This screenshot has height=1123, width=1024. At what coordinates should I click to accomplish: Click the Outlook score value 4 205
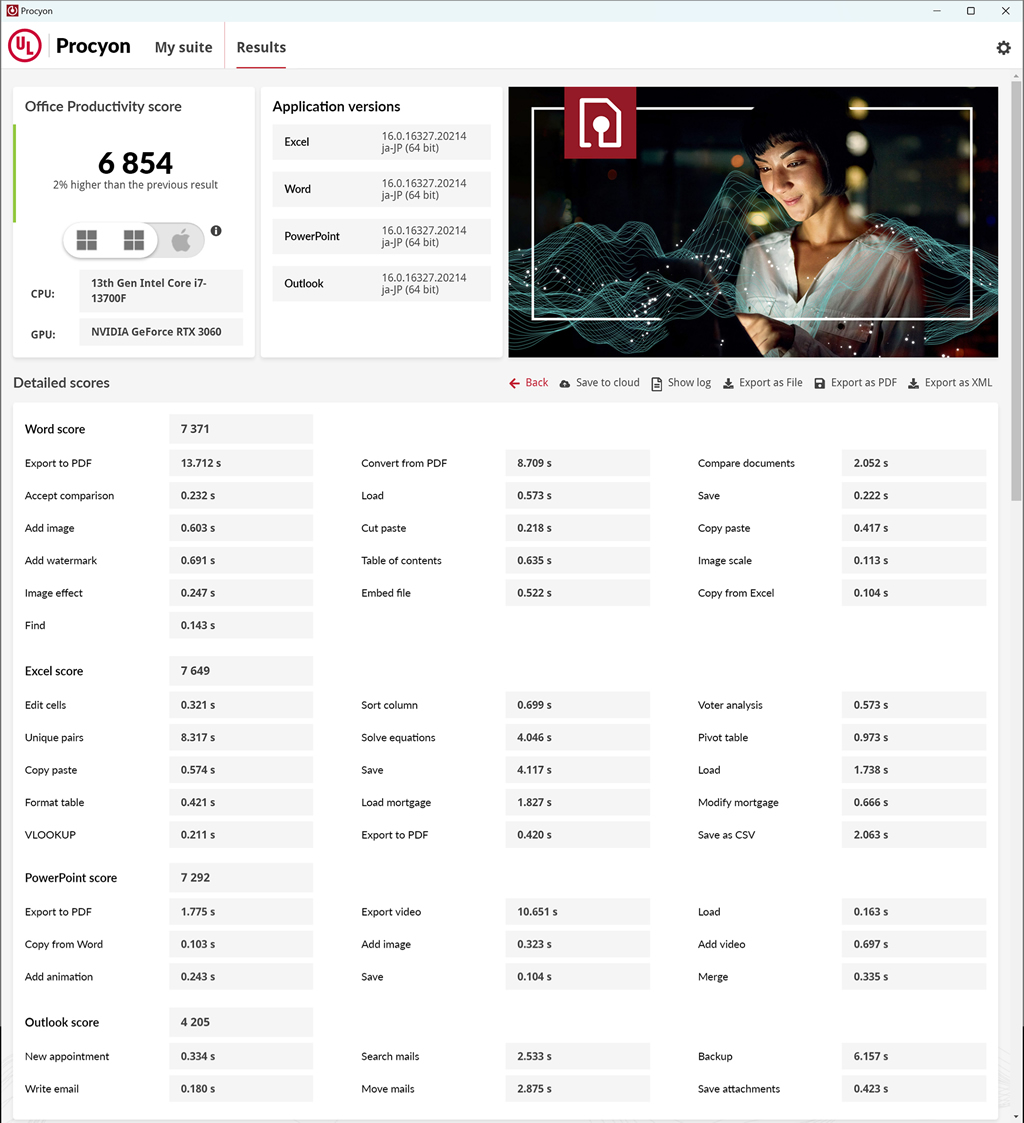coord(241,1022)
